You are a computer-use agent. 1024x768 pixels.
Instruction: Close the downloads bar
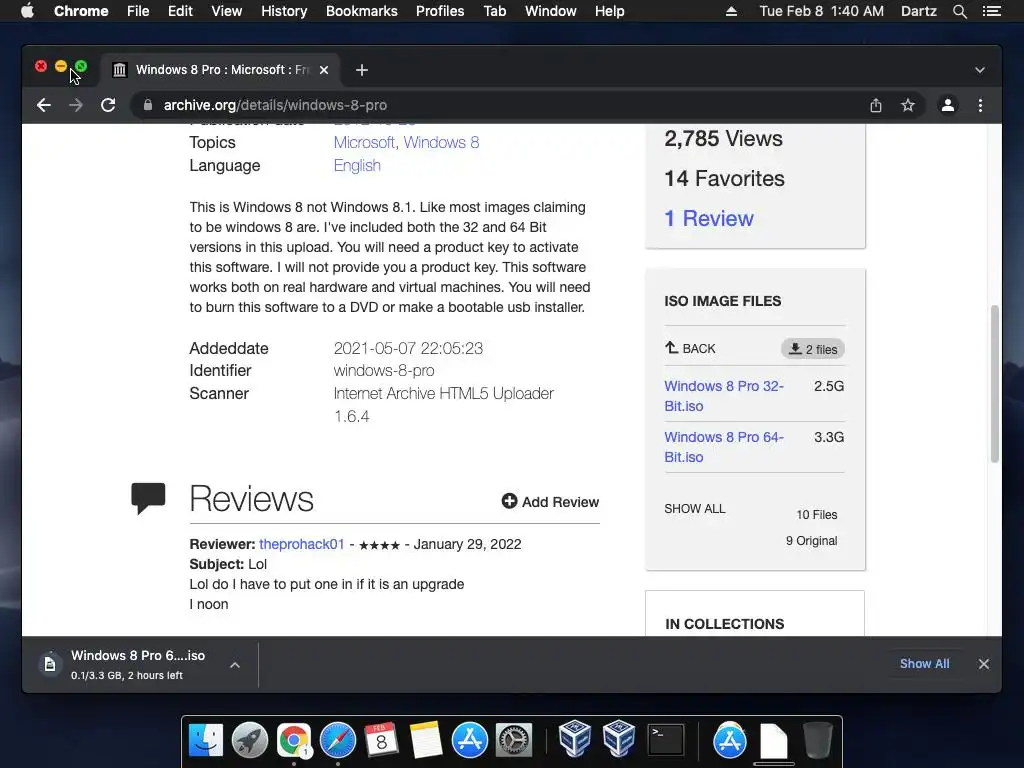click(x=984, y=664)
